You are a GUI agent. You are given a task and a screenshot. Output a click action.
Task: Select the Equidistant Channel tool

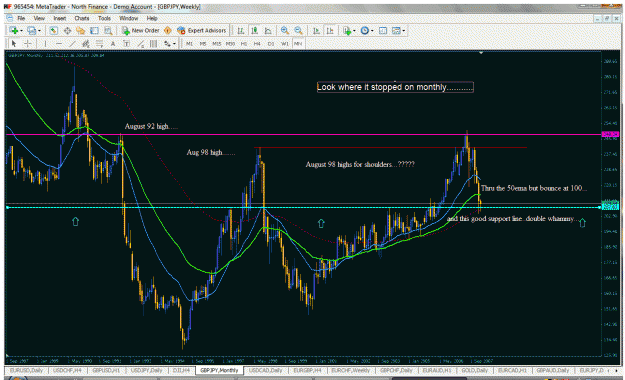pos(86,44)
